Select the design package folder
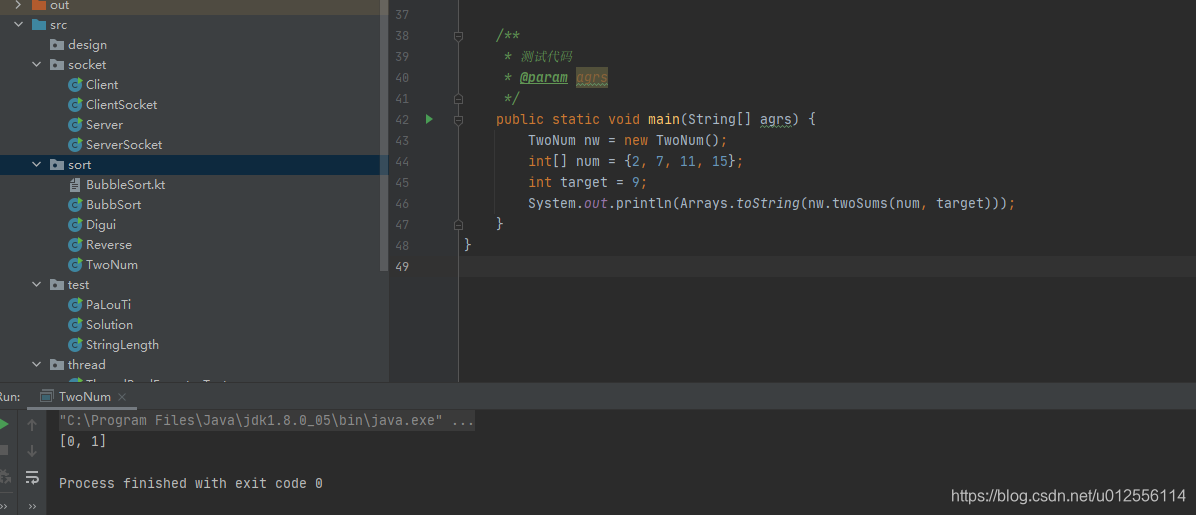 coord(79,45)
